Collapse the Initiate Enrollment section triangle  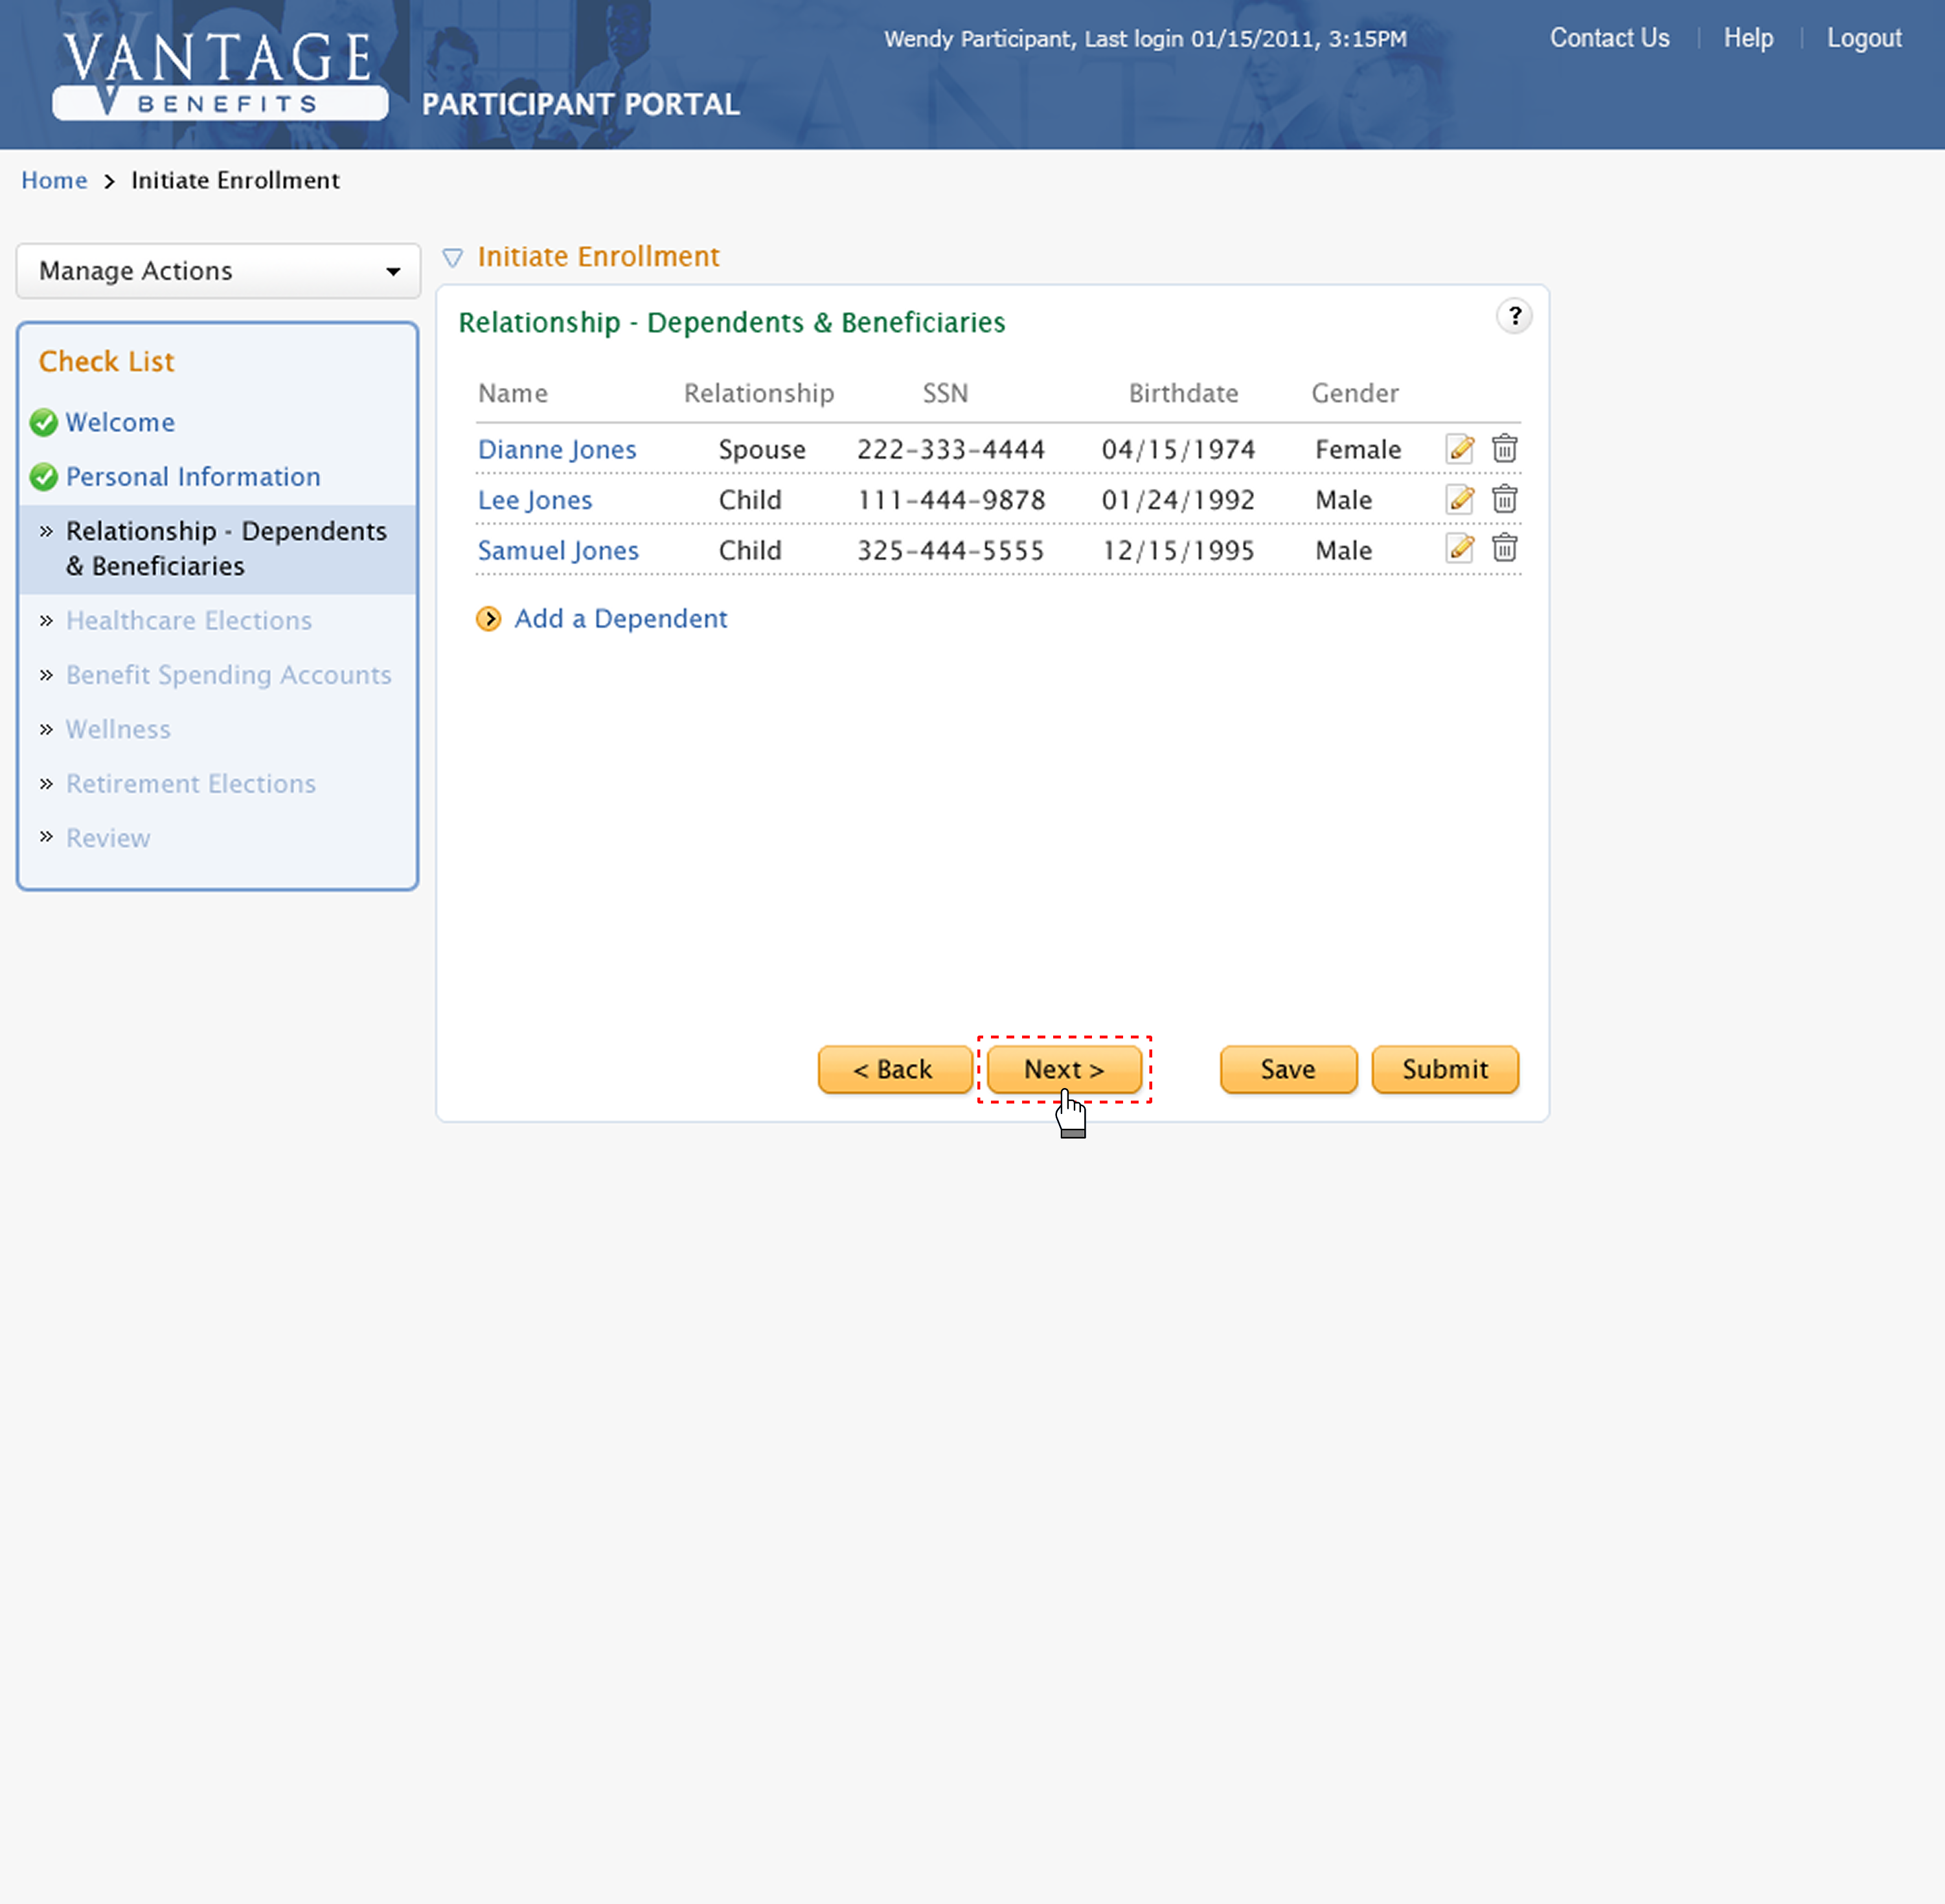[452, 258]
